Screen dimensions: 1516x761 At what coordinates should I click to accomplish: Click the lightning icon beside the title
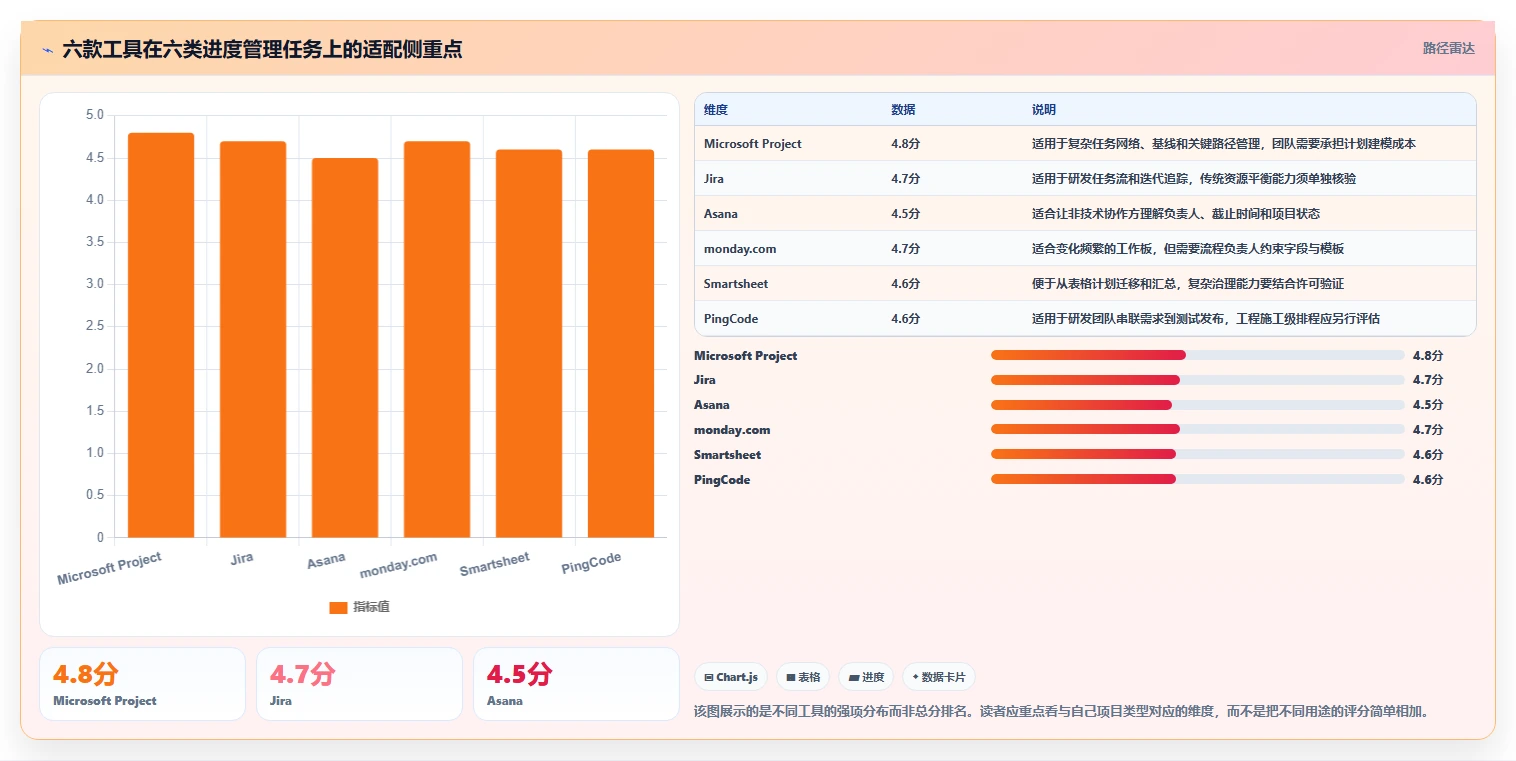pos(47,49)
